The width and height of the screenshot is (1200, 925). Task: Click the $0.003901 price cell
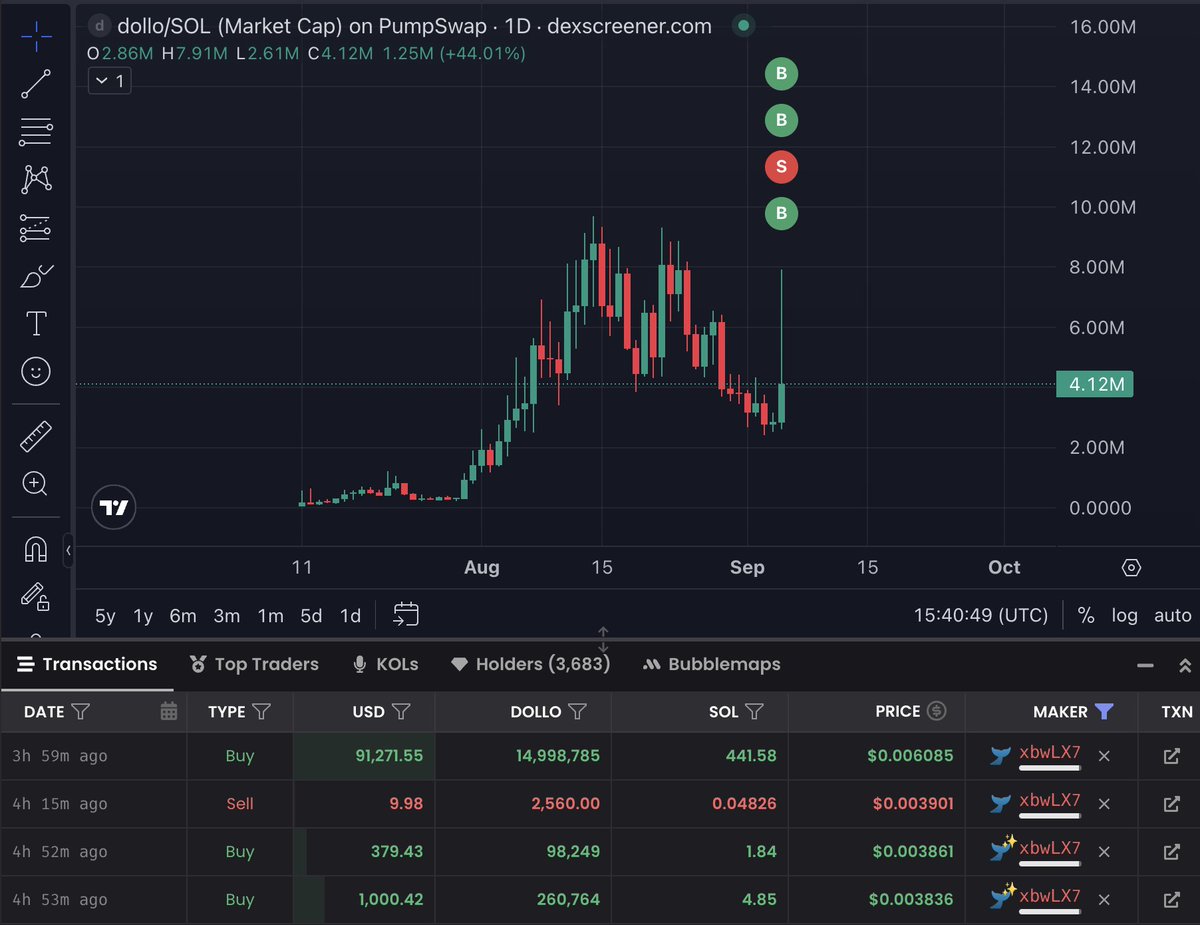913,804
